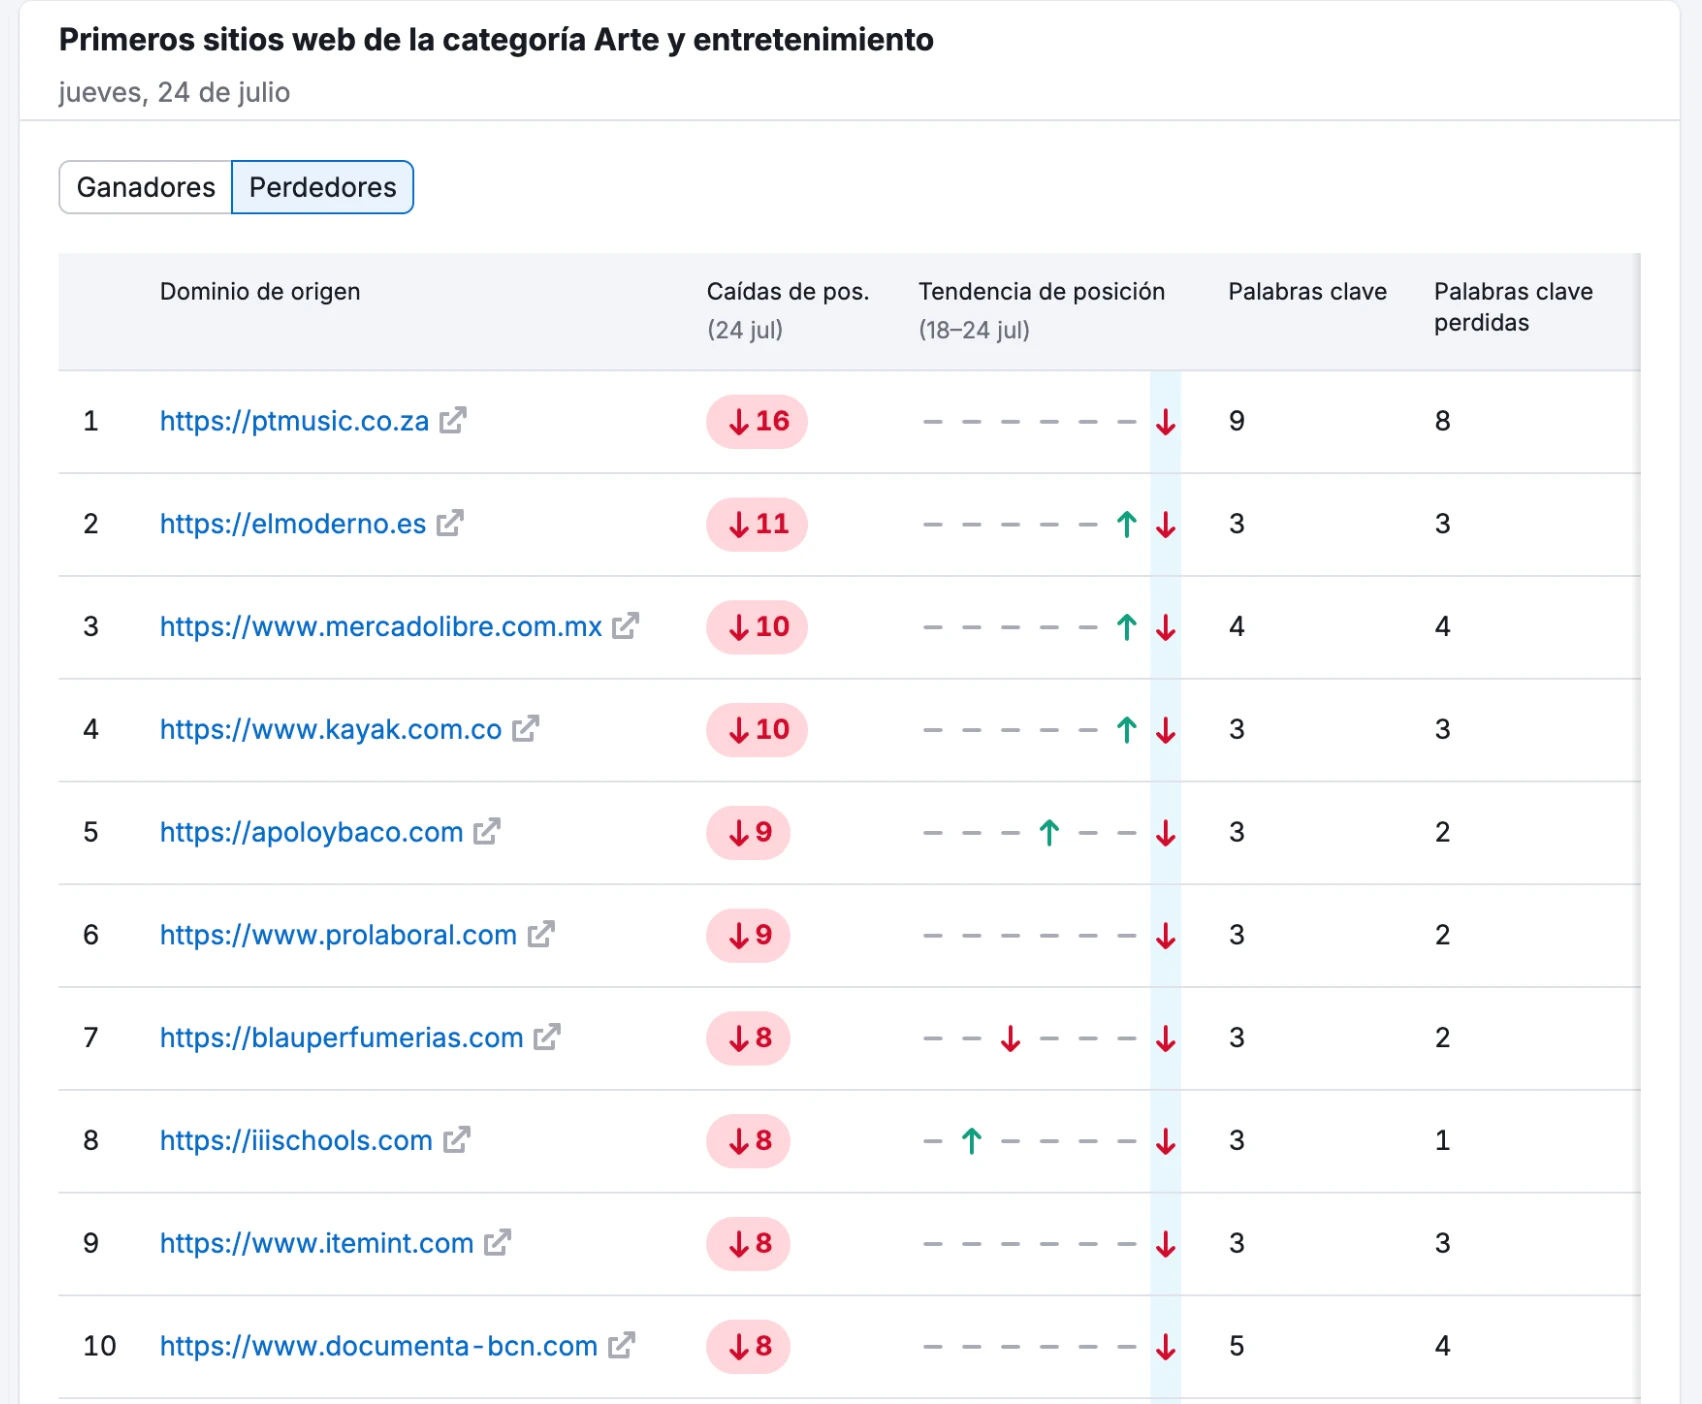Click external link icon for mercadolibre.com.mx
The width and height of the screenshot is (1702, 1404).
click(625, 626)
